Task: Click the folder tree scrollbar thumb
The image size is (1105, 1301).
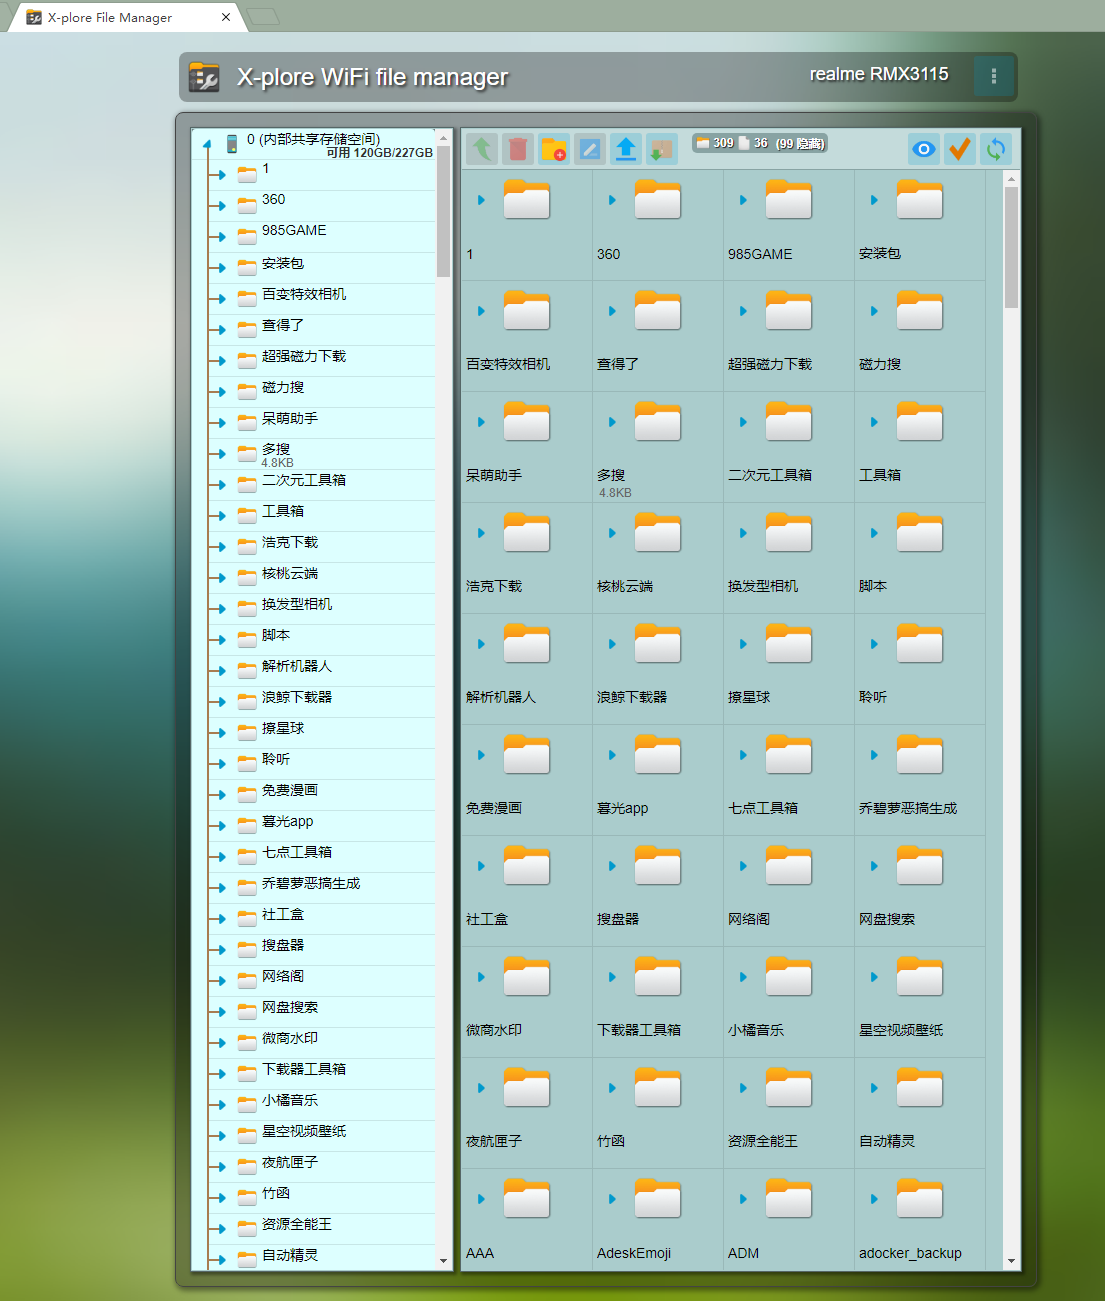Action: click(443, 211)
